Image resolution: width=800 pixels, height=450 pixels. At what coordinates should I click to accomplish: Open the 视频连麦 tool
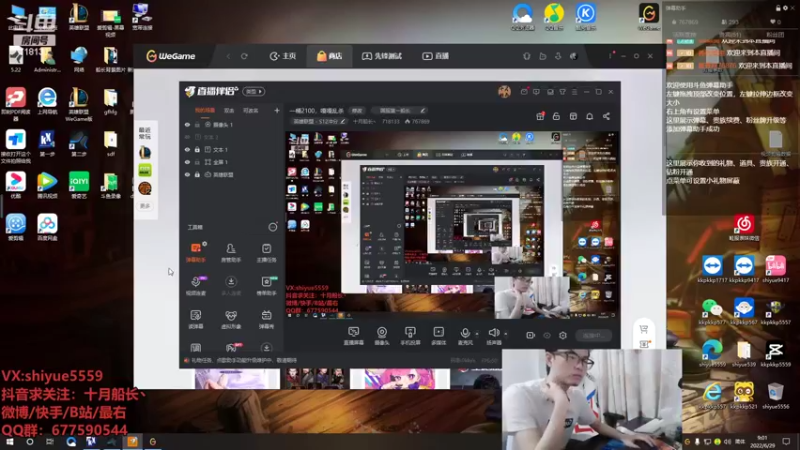coord(195,286)
